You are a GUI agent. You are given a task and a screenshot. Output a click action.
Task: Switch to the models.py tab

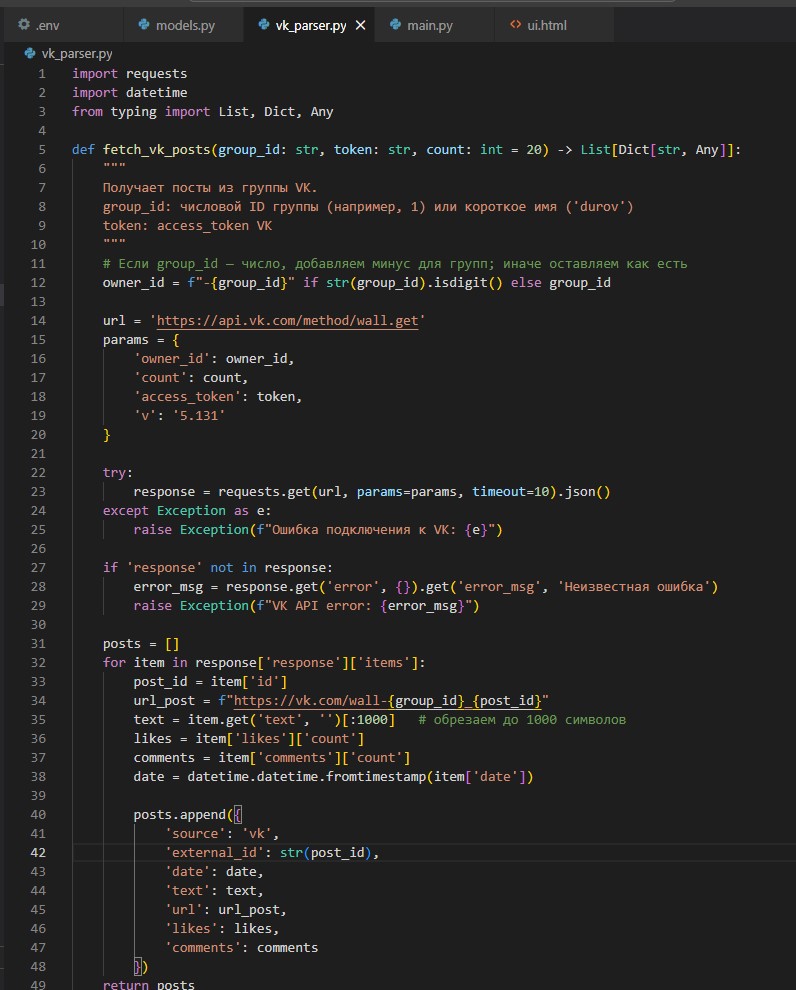point(184,25)
